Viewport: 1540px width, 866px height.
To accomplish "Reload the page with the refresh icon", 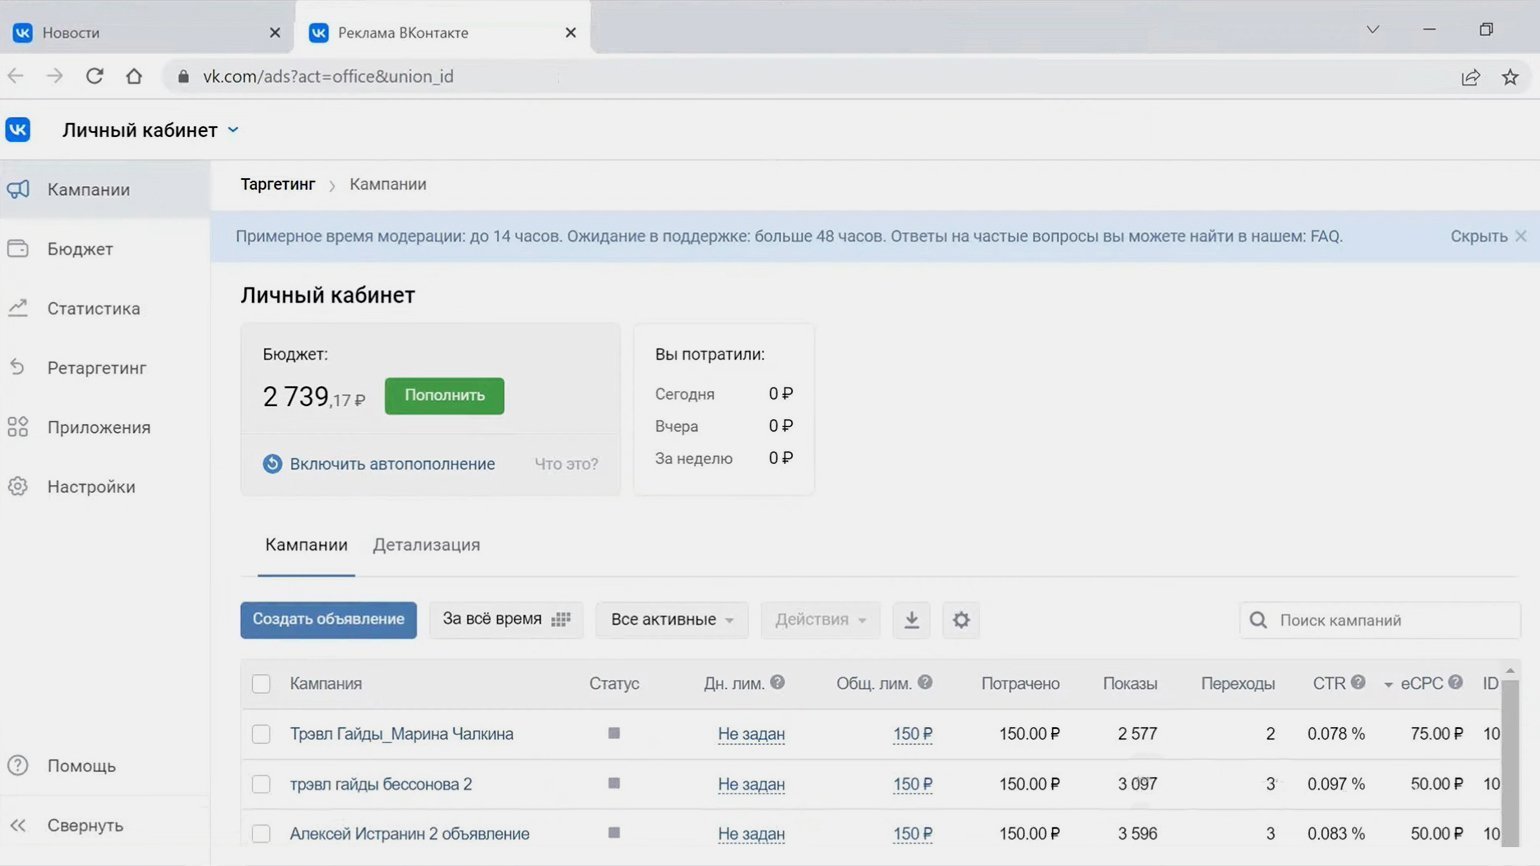I will click(x=95, y=76).
